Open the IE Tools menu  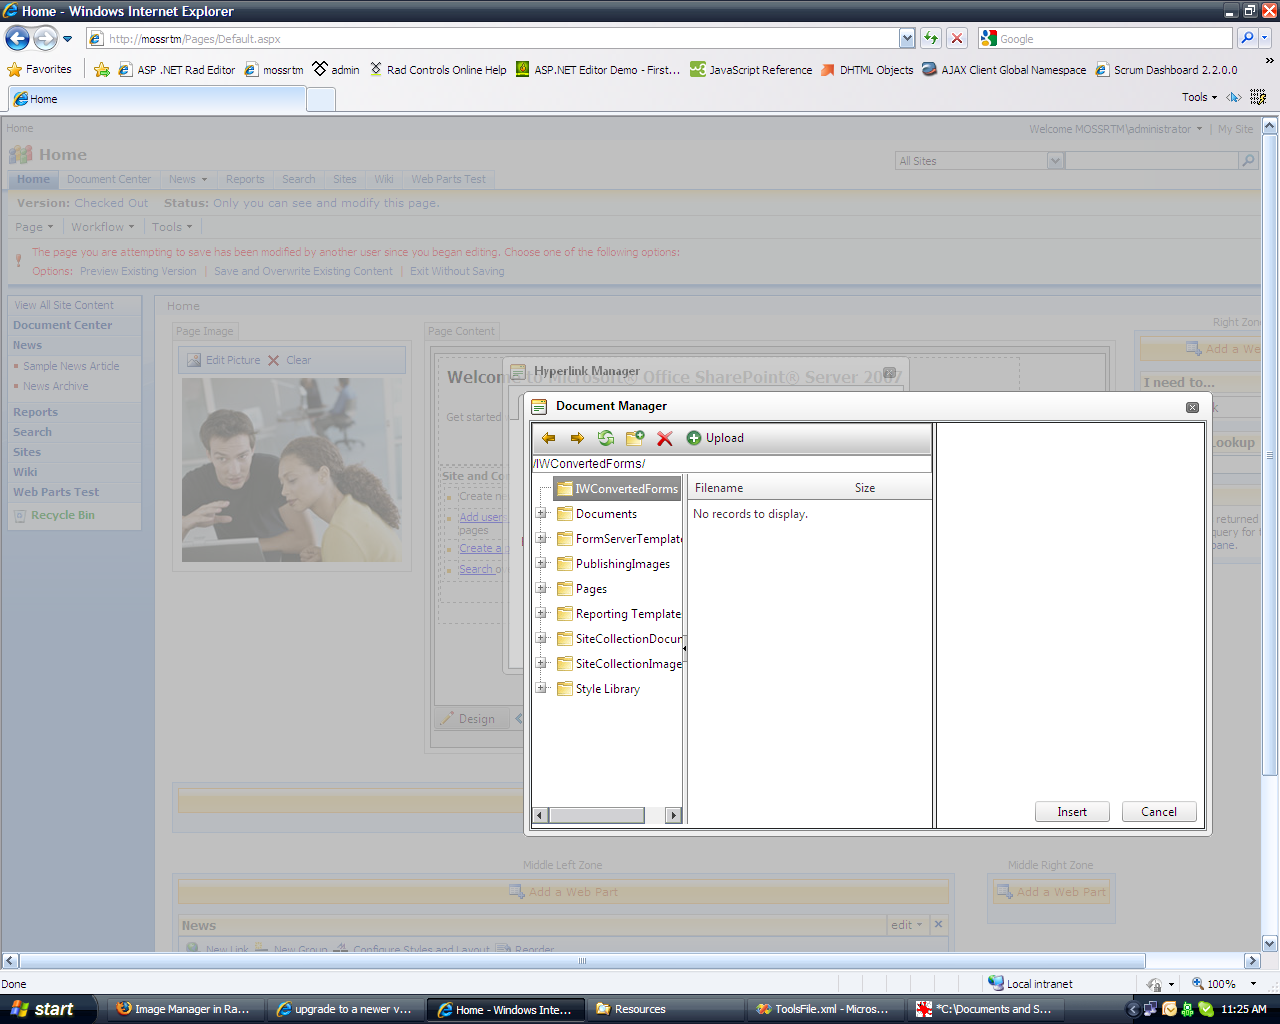click(x=1199, y=97)
